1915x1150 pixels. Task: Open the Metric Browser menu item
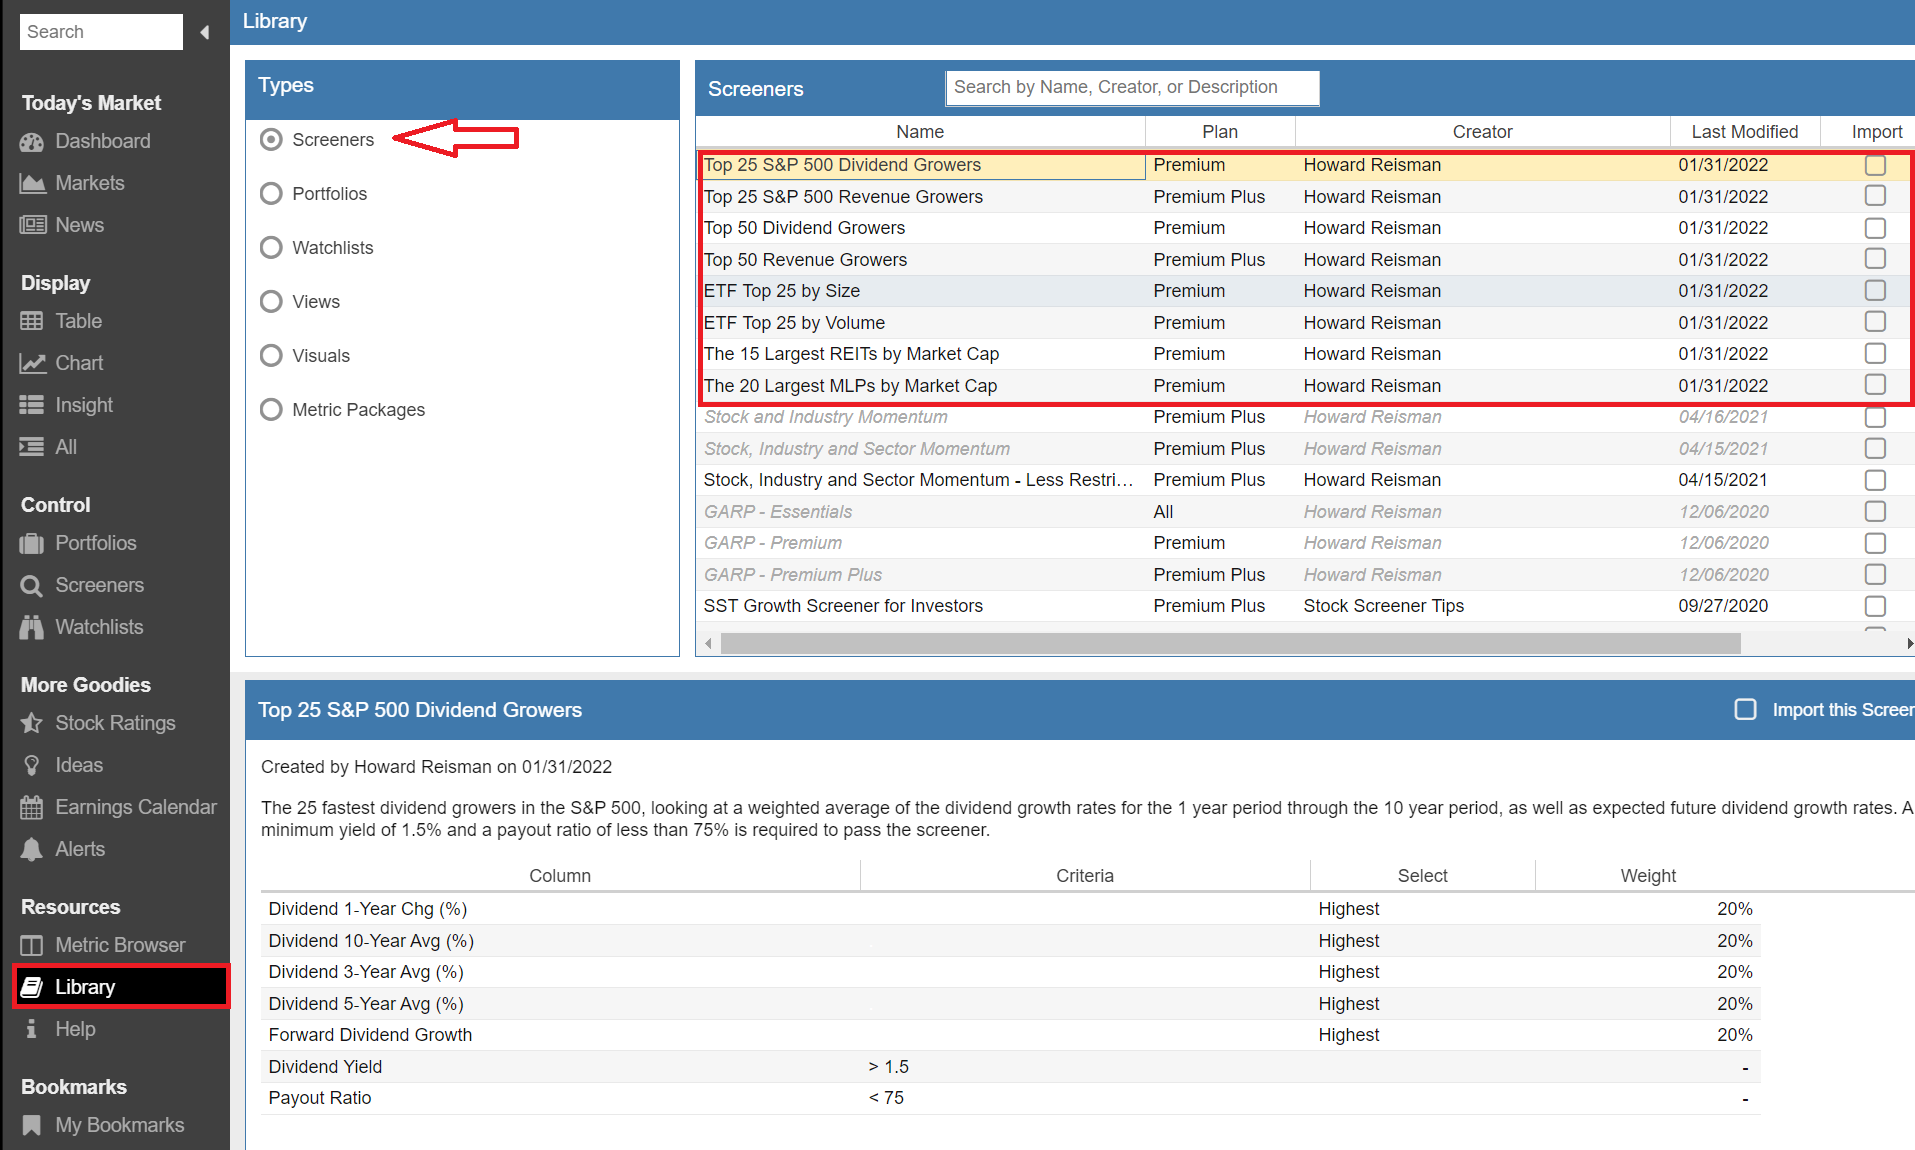coord(120,946)
